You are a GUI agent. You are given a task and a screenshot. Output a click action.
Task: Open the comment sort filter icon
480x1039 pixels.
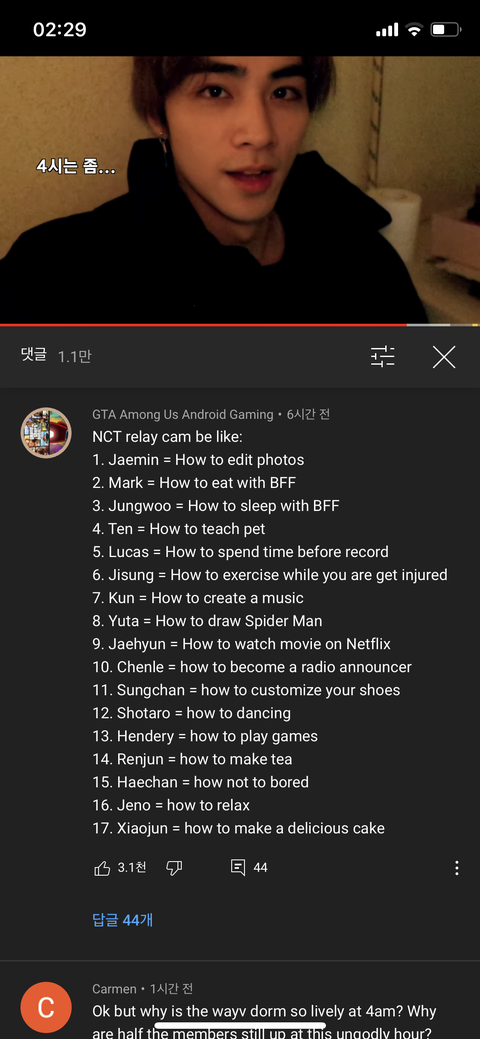click(383, 356)
